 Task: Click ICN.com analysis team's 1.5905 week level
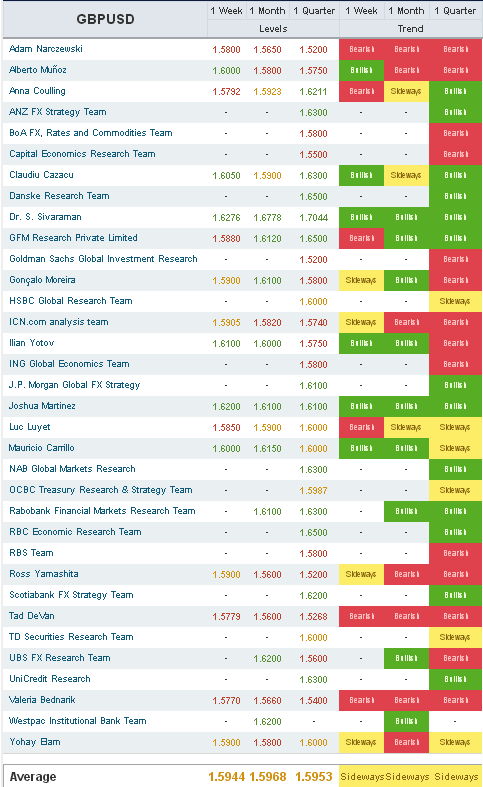coord(226,323)
